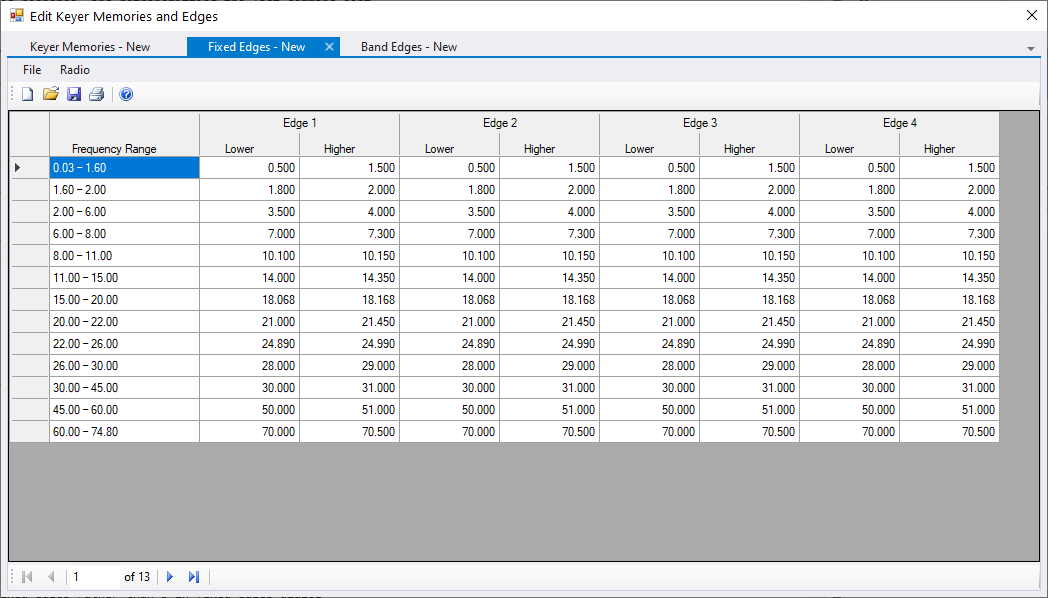Select the 26.00 – 30.00 frequency range cell
This screenshot has width=1048, height=598.
click(124, 366)
